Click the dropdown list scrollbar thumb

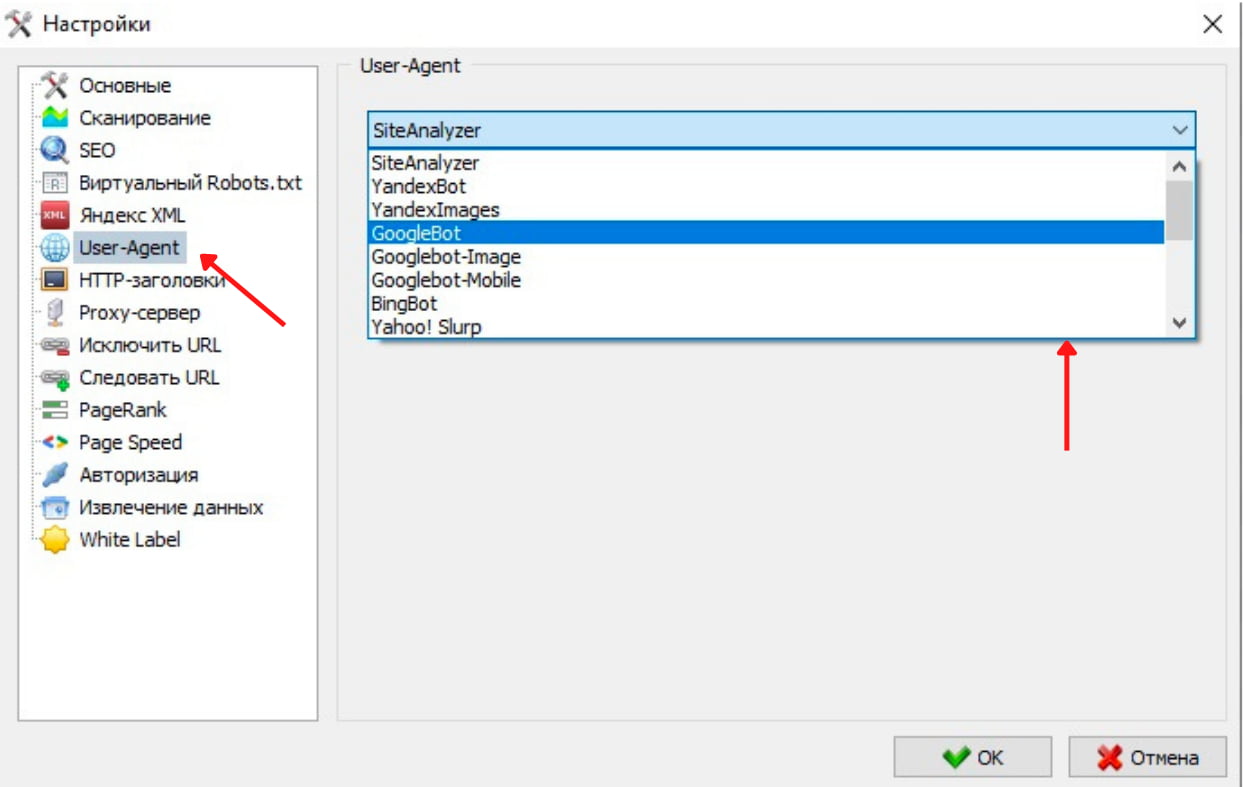coord(1180,210)
